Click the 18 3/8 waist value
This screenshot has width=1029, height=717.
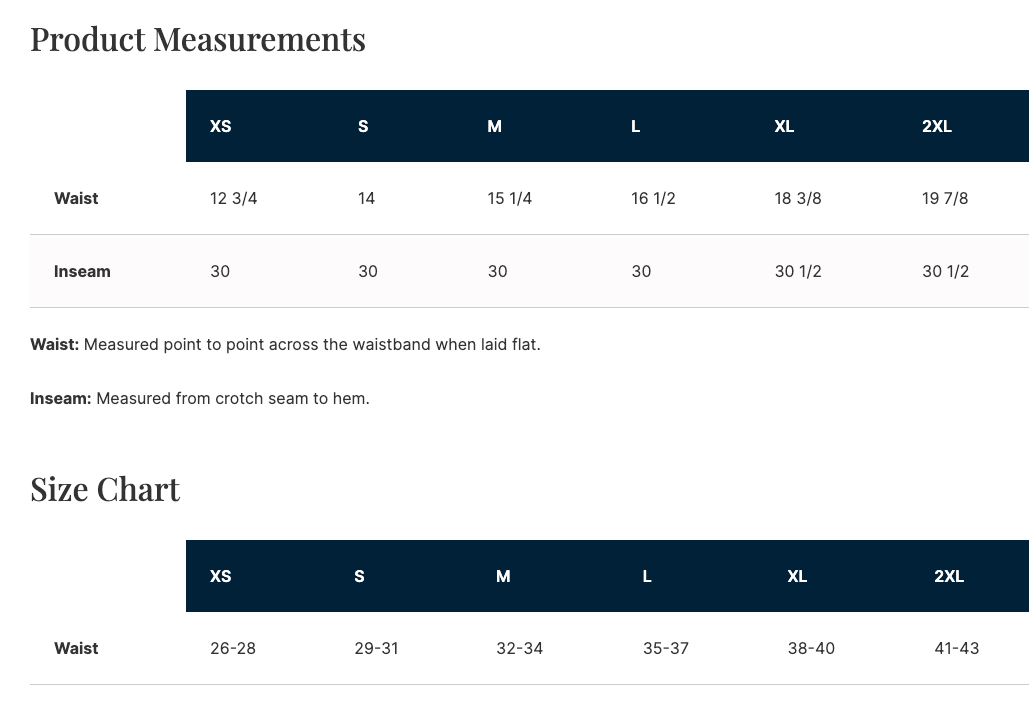798,198
